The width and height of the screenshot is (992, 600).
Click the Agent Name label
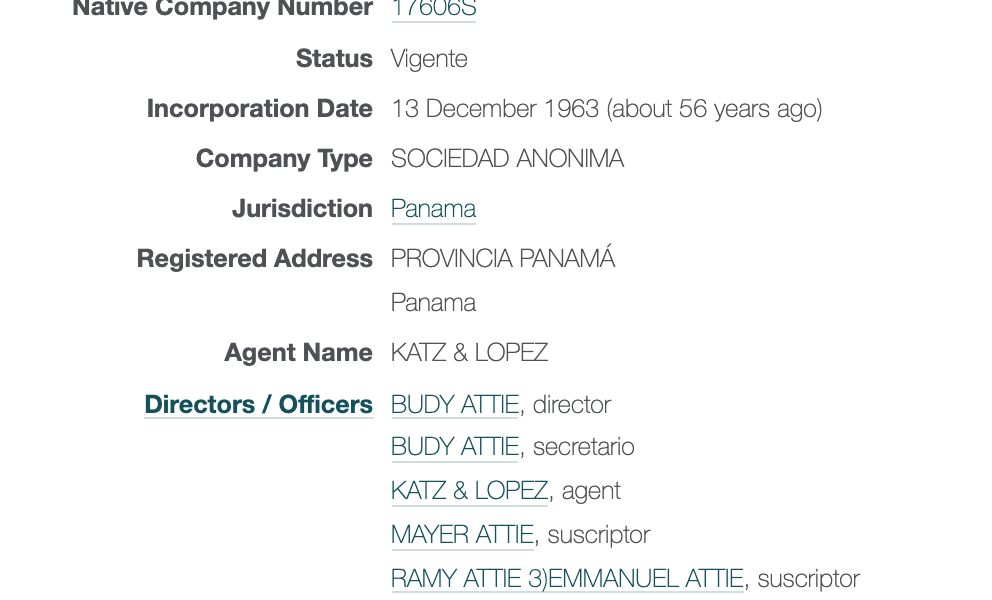pos(299,353)
